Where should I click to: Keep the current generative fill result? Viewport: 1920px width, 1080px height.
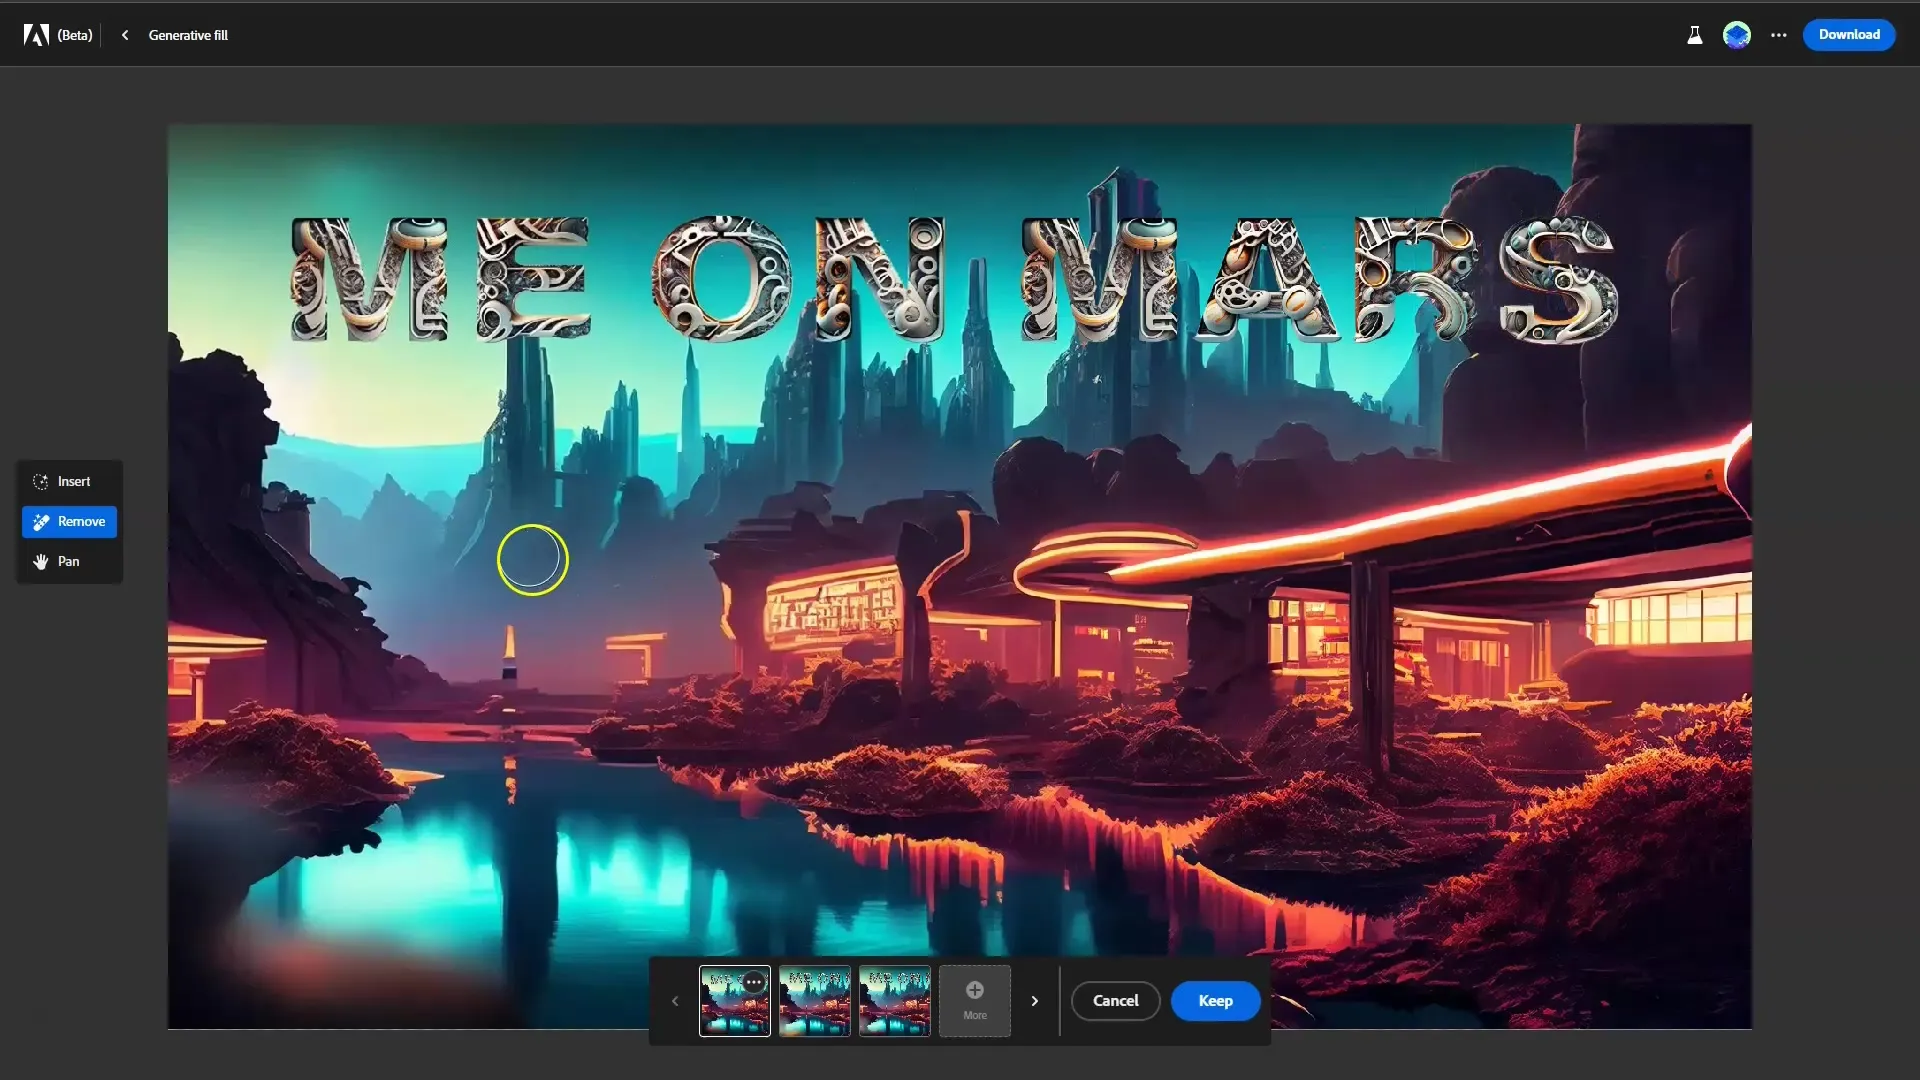tap(1215, 1000)
